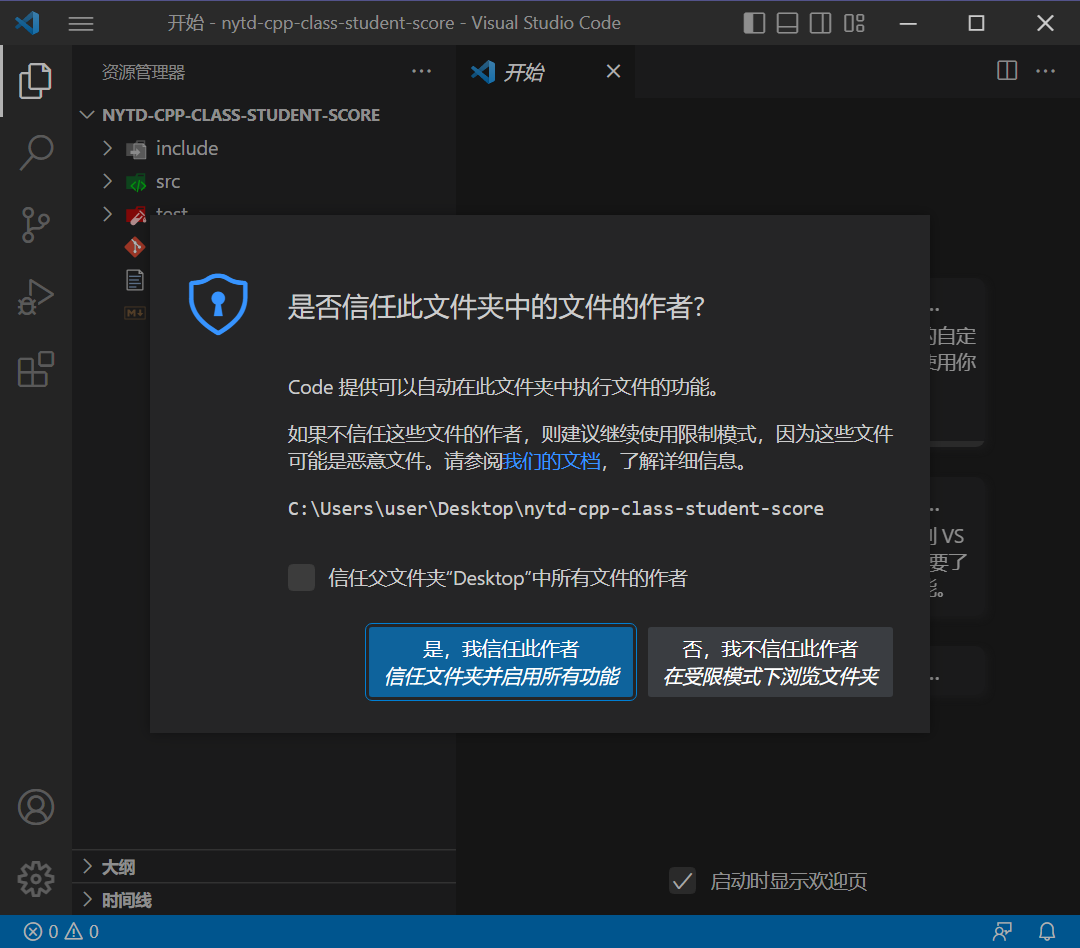
Task: Check trust parent folder "Desktop" checkbox
Action: pyautogui.click(x=302, y=578)
